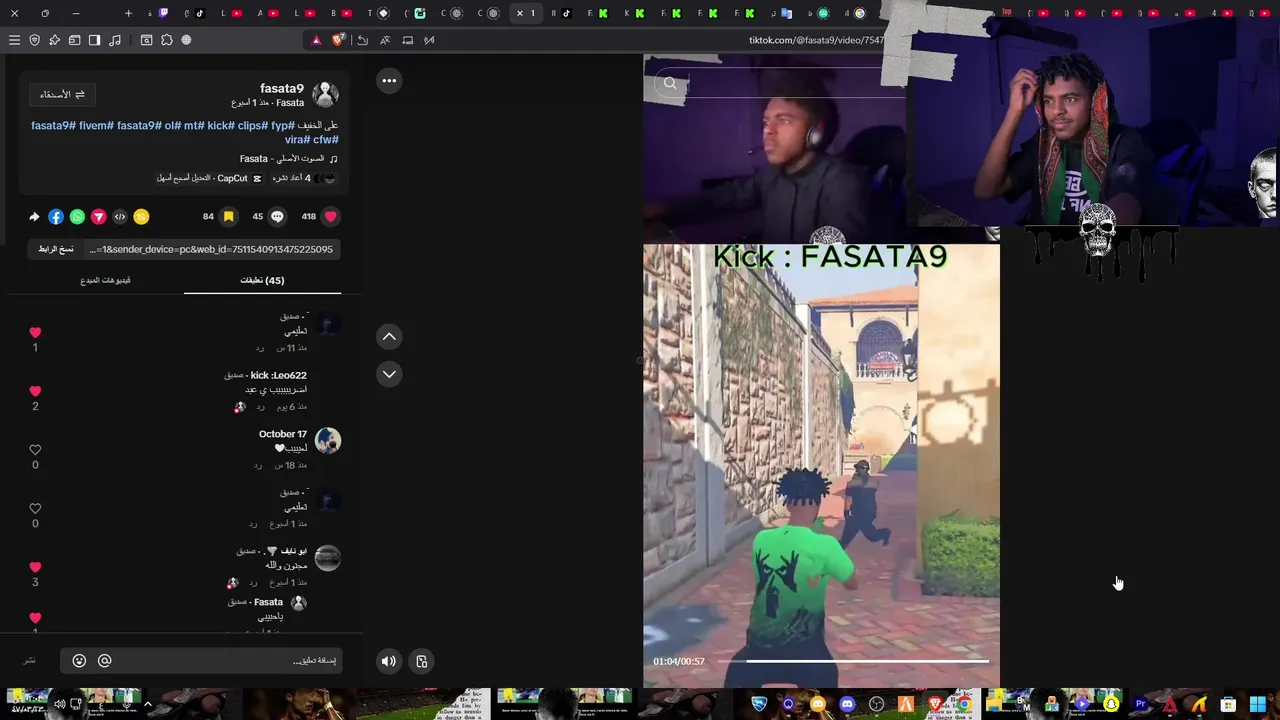Toggle the browser sidebar panel icon
Image resolution: width=1280 pixels, height=720 pixels.
tap(94, 40)
